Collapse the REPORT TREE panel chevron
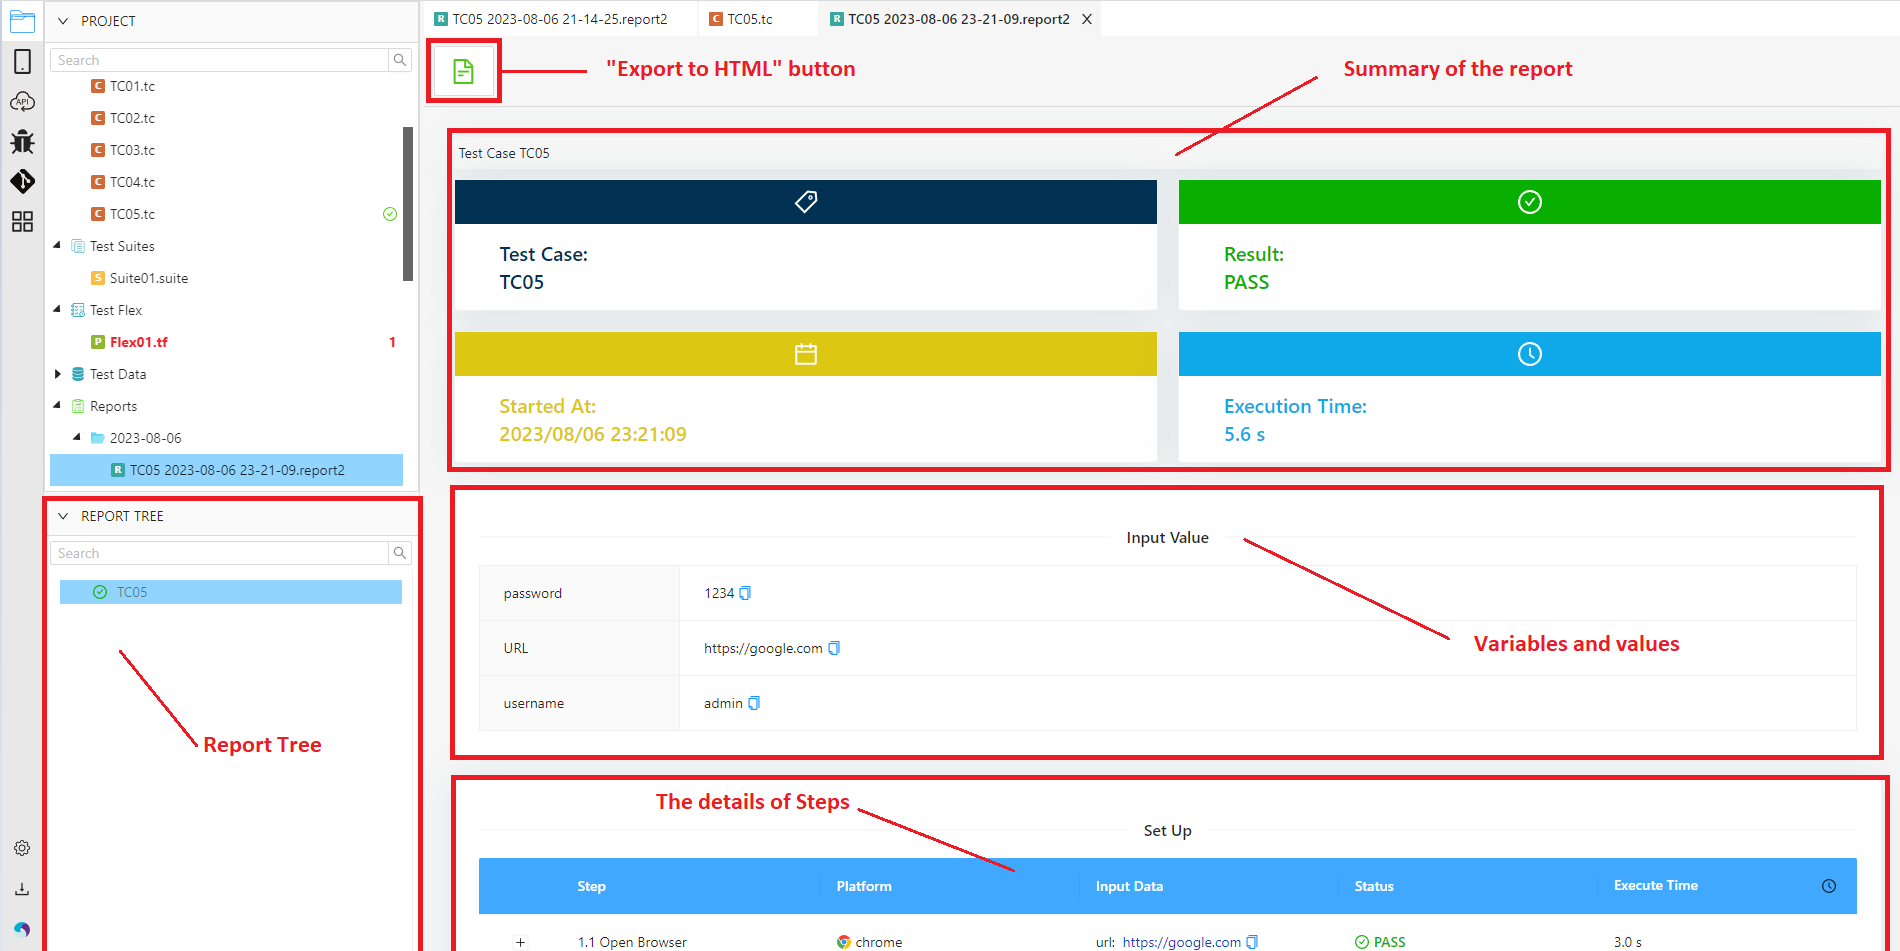The image size is (1900, 951). [x=63, y=516]
